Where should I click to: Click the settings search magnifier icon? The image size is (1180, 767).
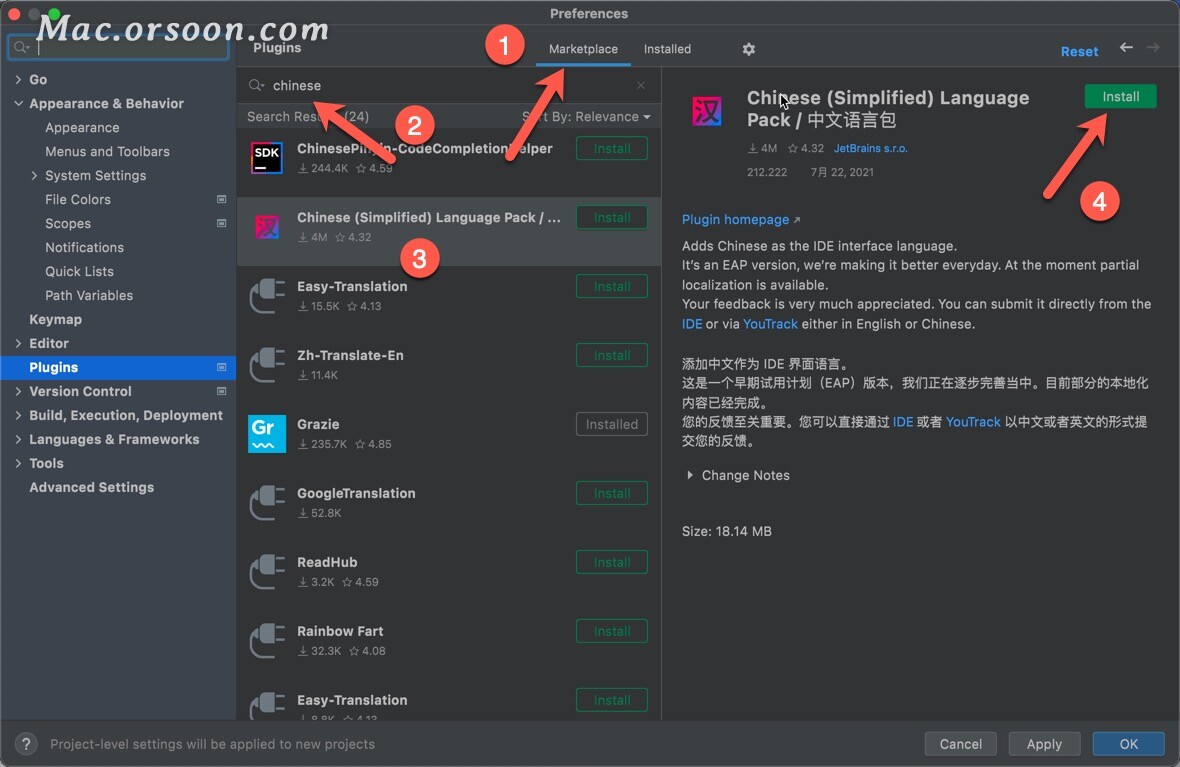(21, 47)
